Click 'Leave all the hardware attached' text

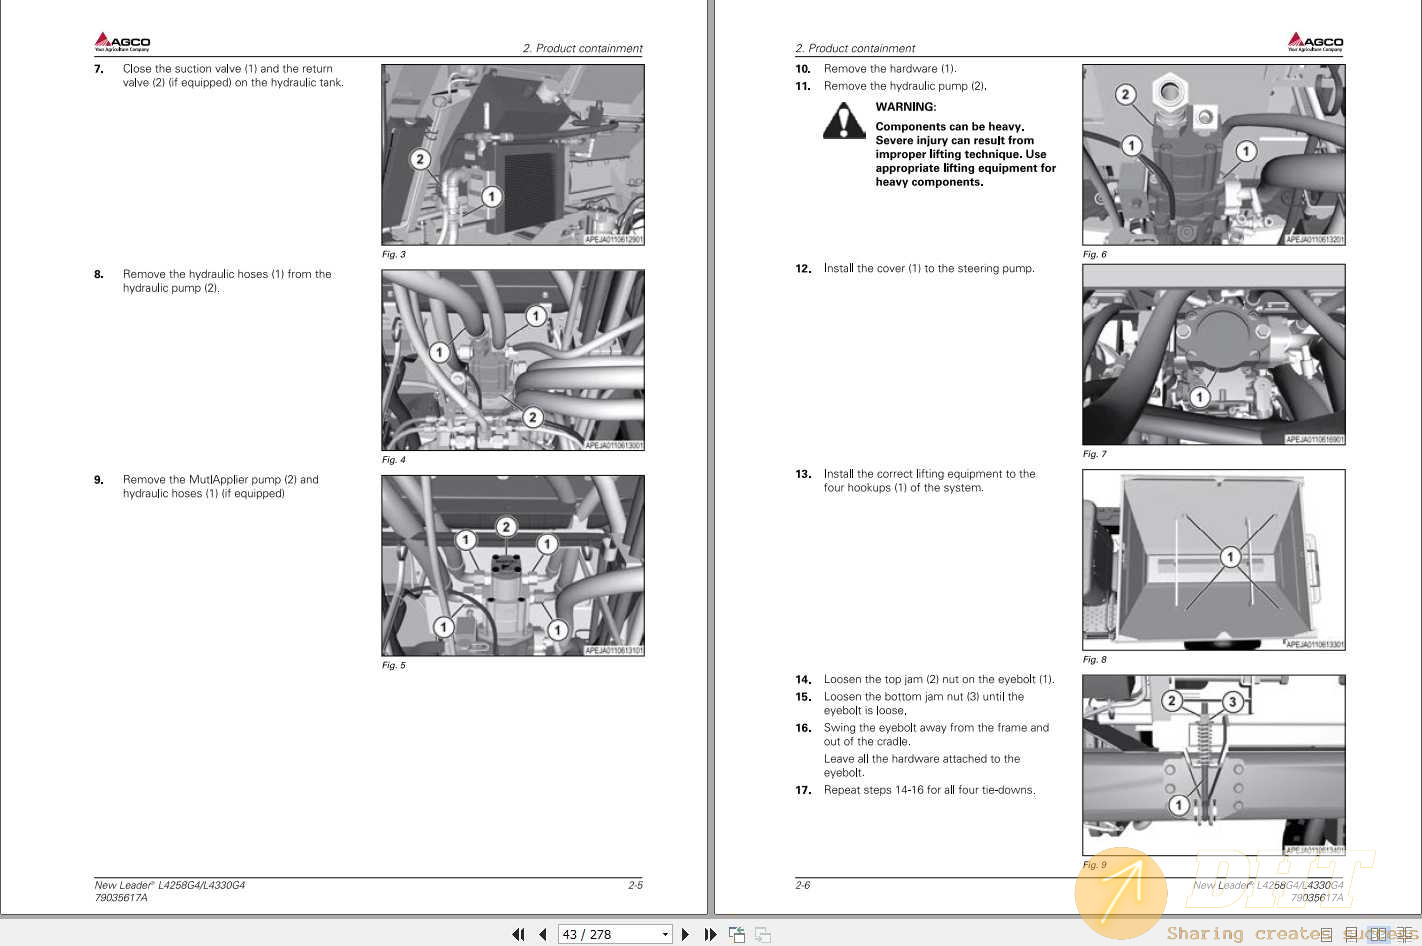908,759
